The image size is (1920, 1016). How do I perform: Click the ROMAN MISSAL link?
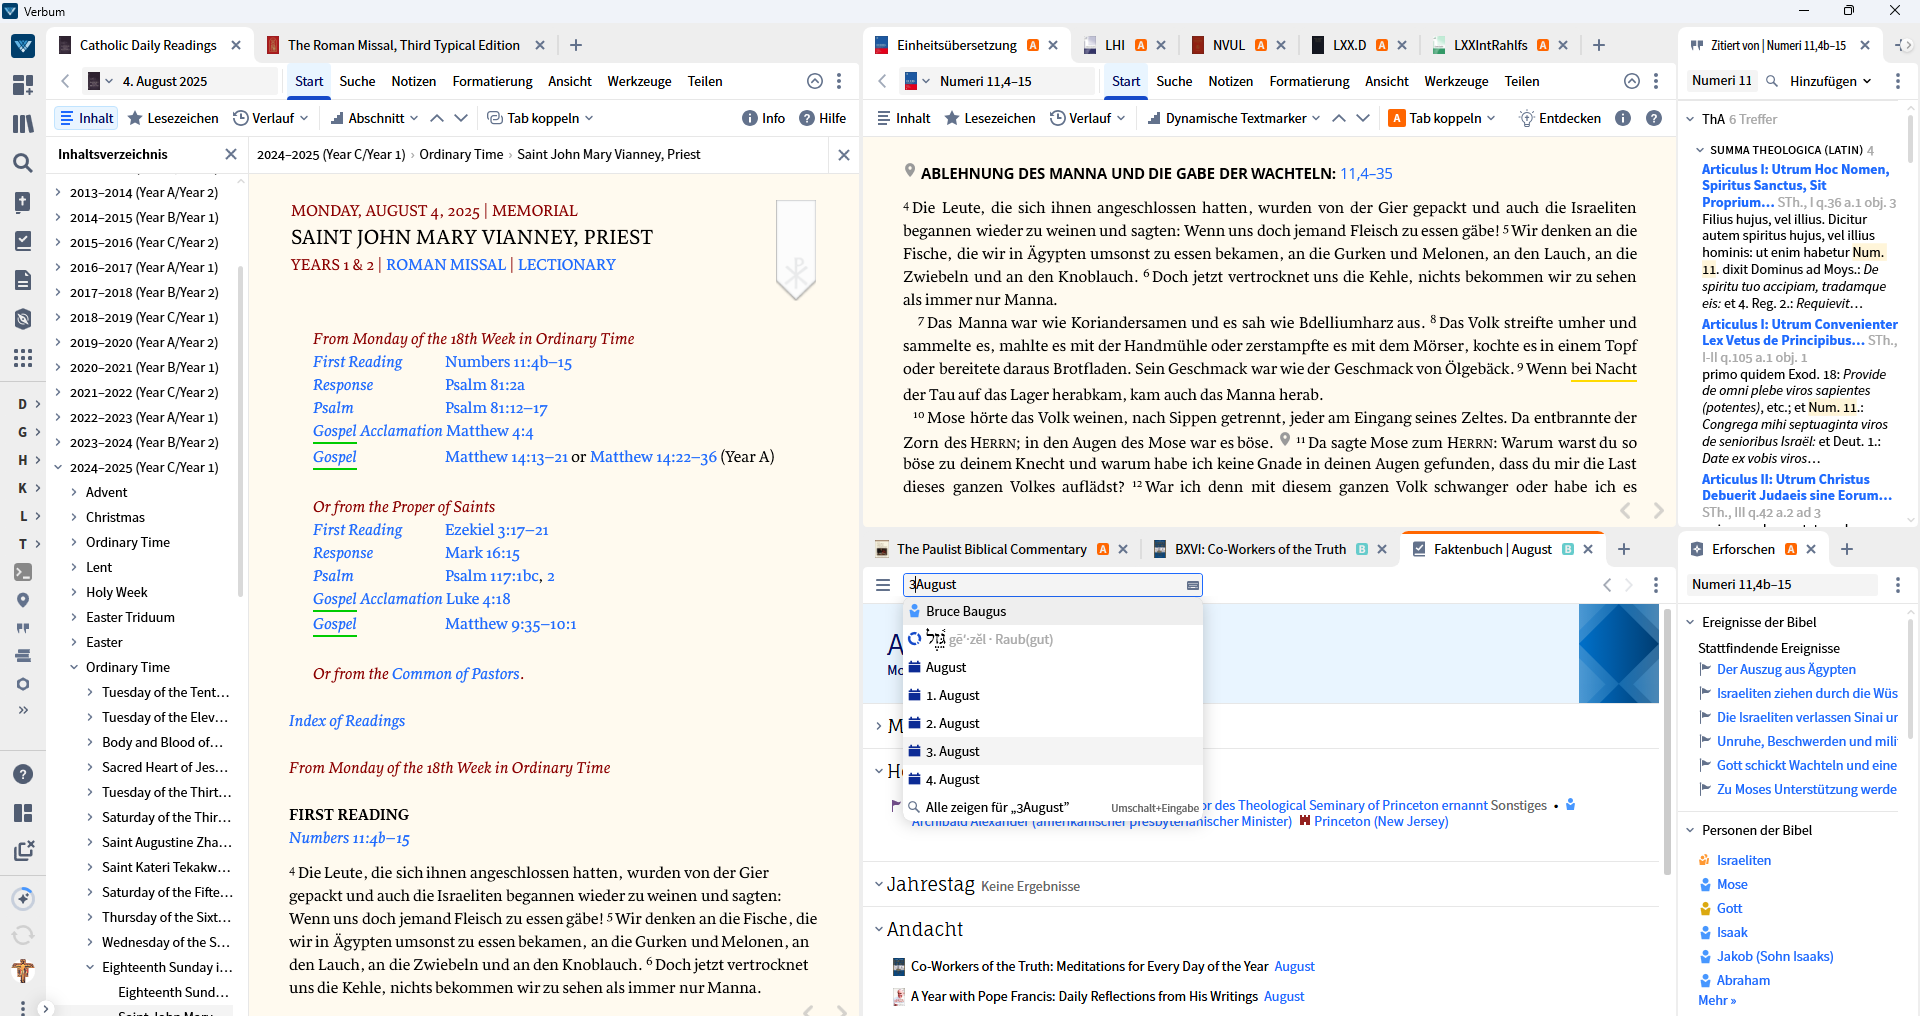point(446,265)
